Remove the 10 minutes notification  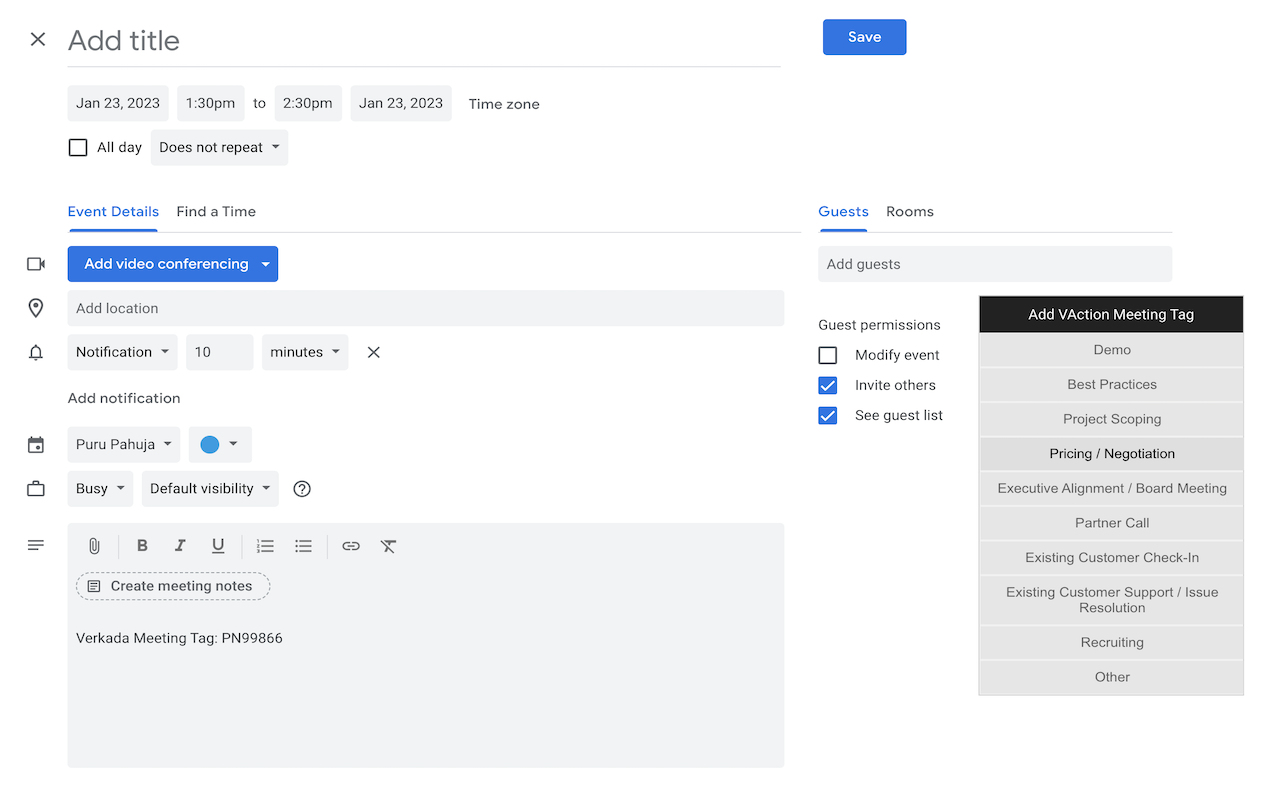(373, 352)
